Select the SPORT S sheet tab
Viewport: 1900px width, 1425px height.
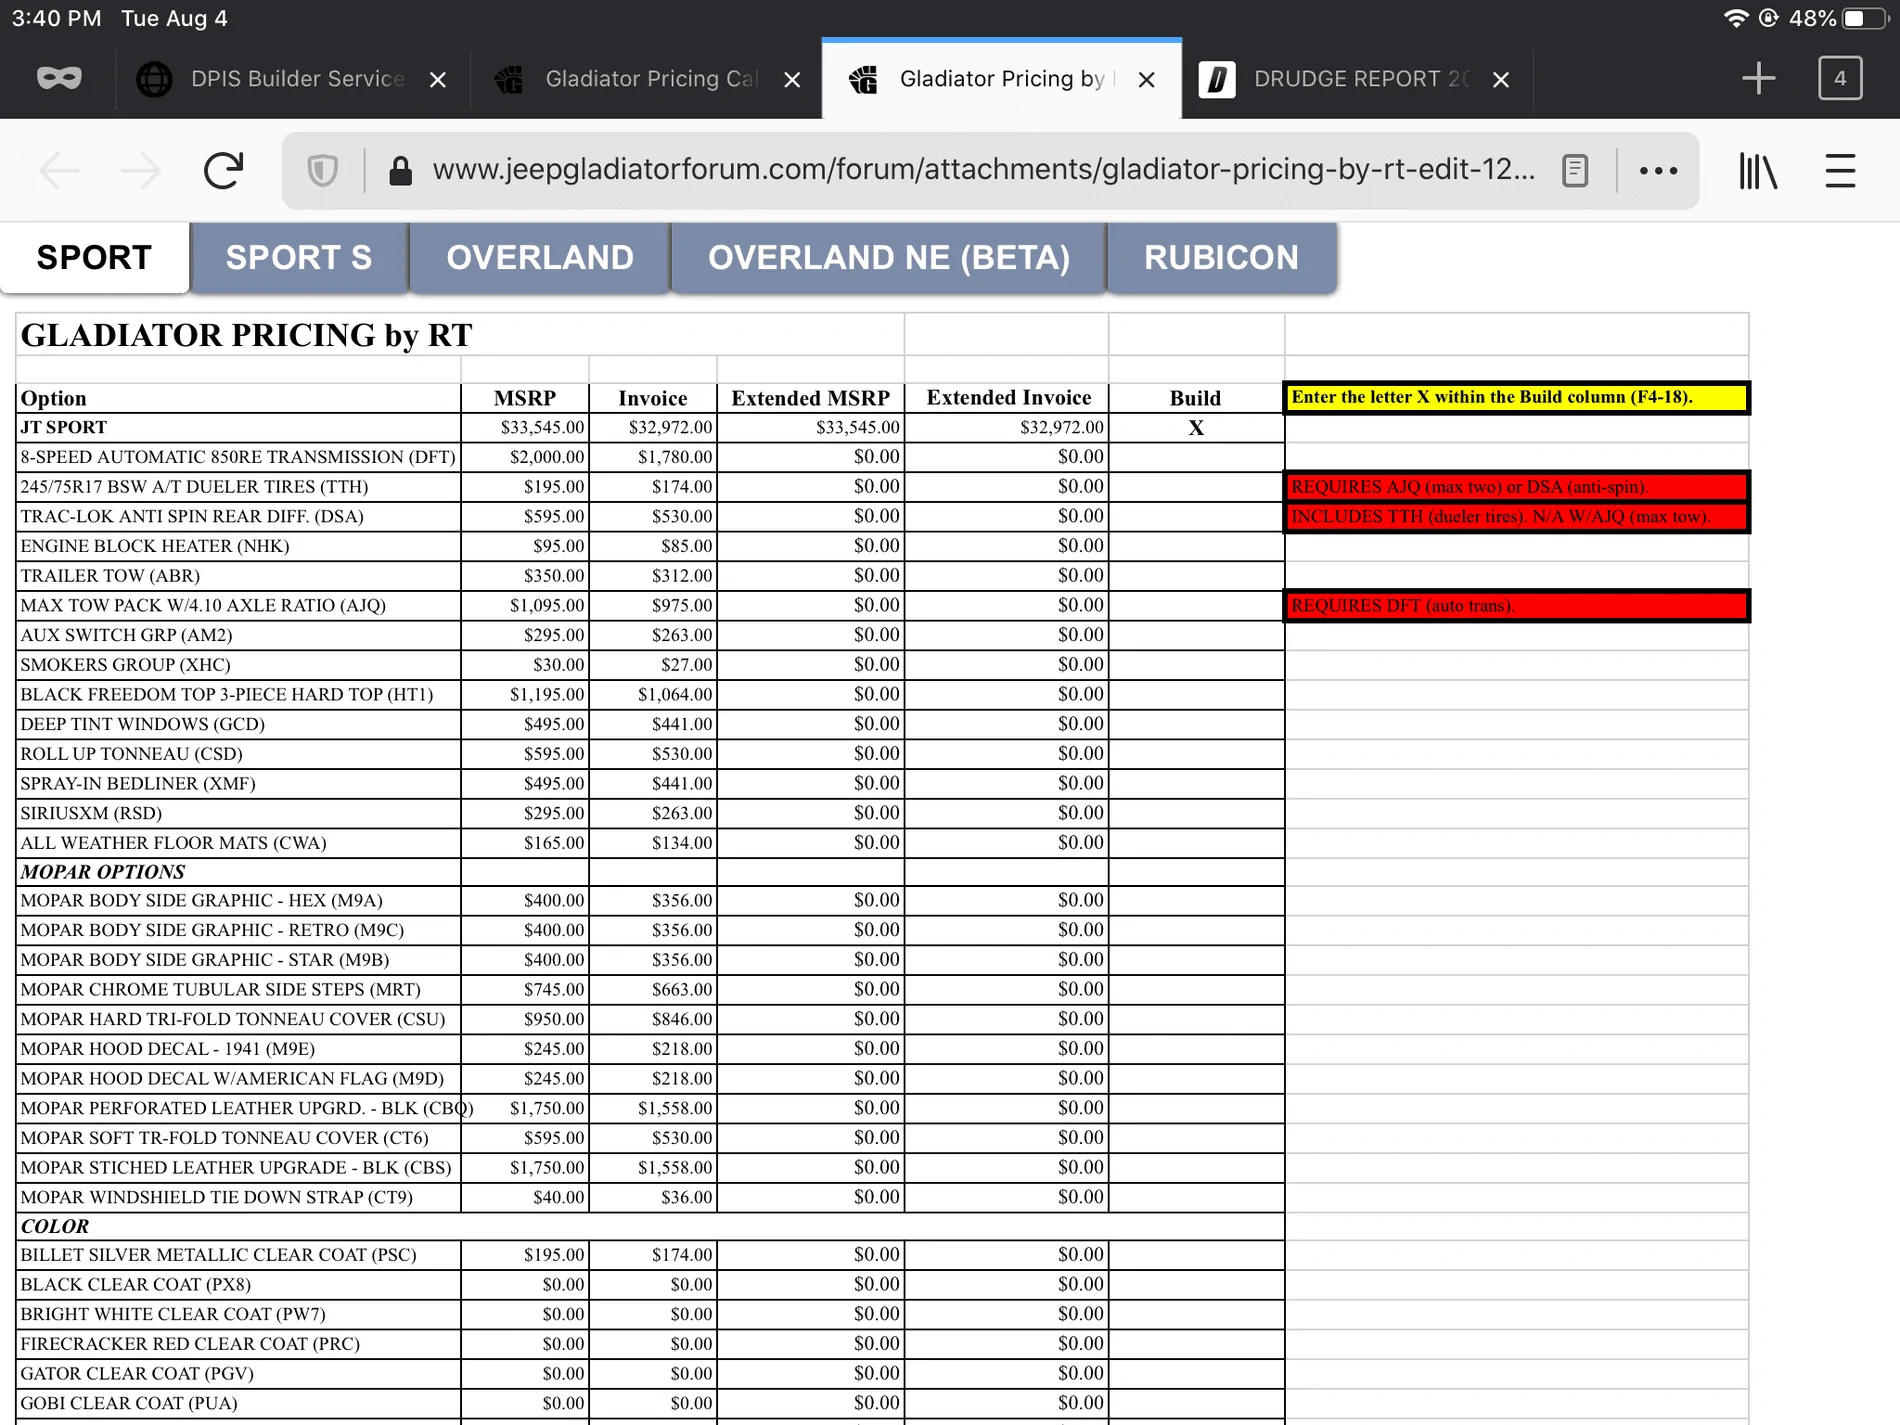299,258
